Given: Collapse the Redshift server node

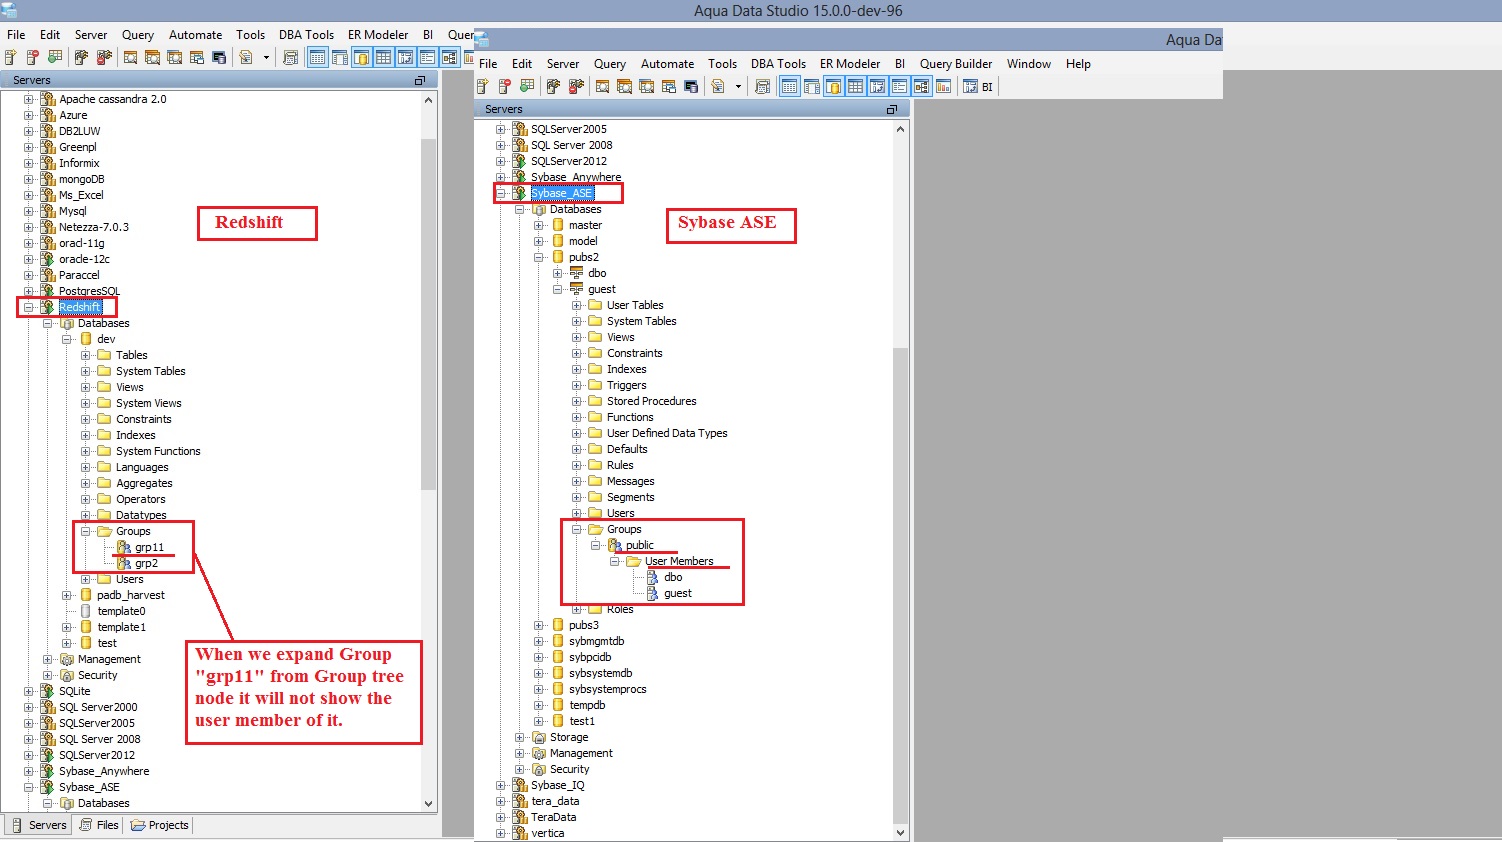Looking at the screenshot, I should tap(29, 307).
